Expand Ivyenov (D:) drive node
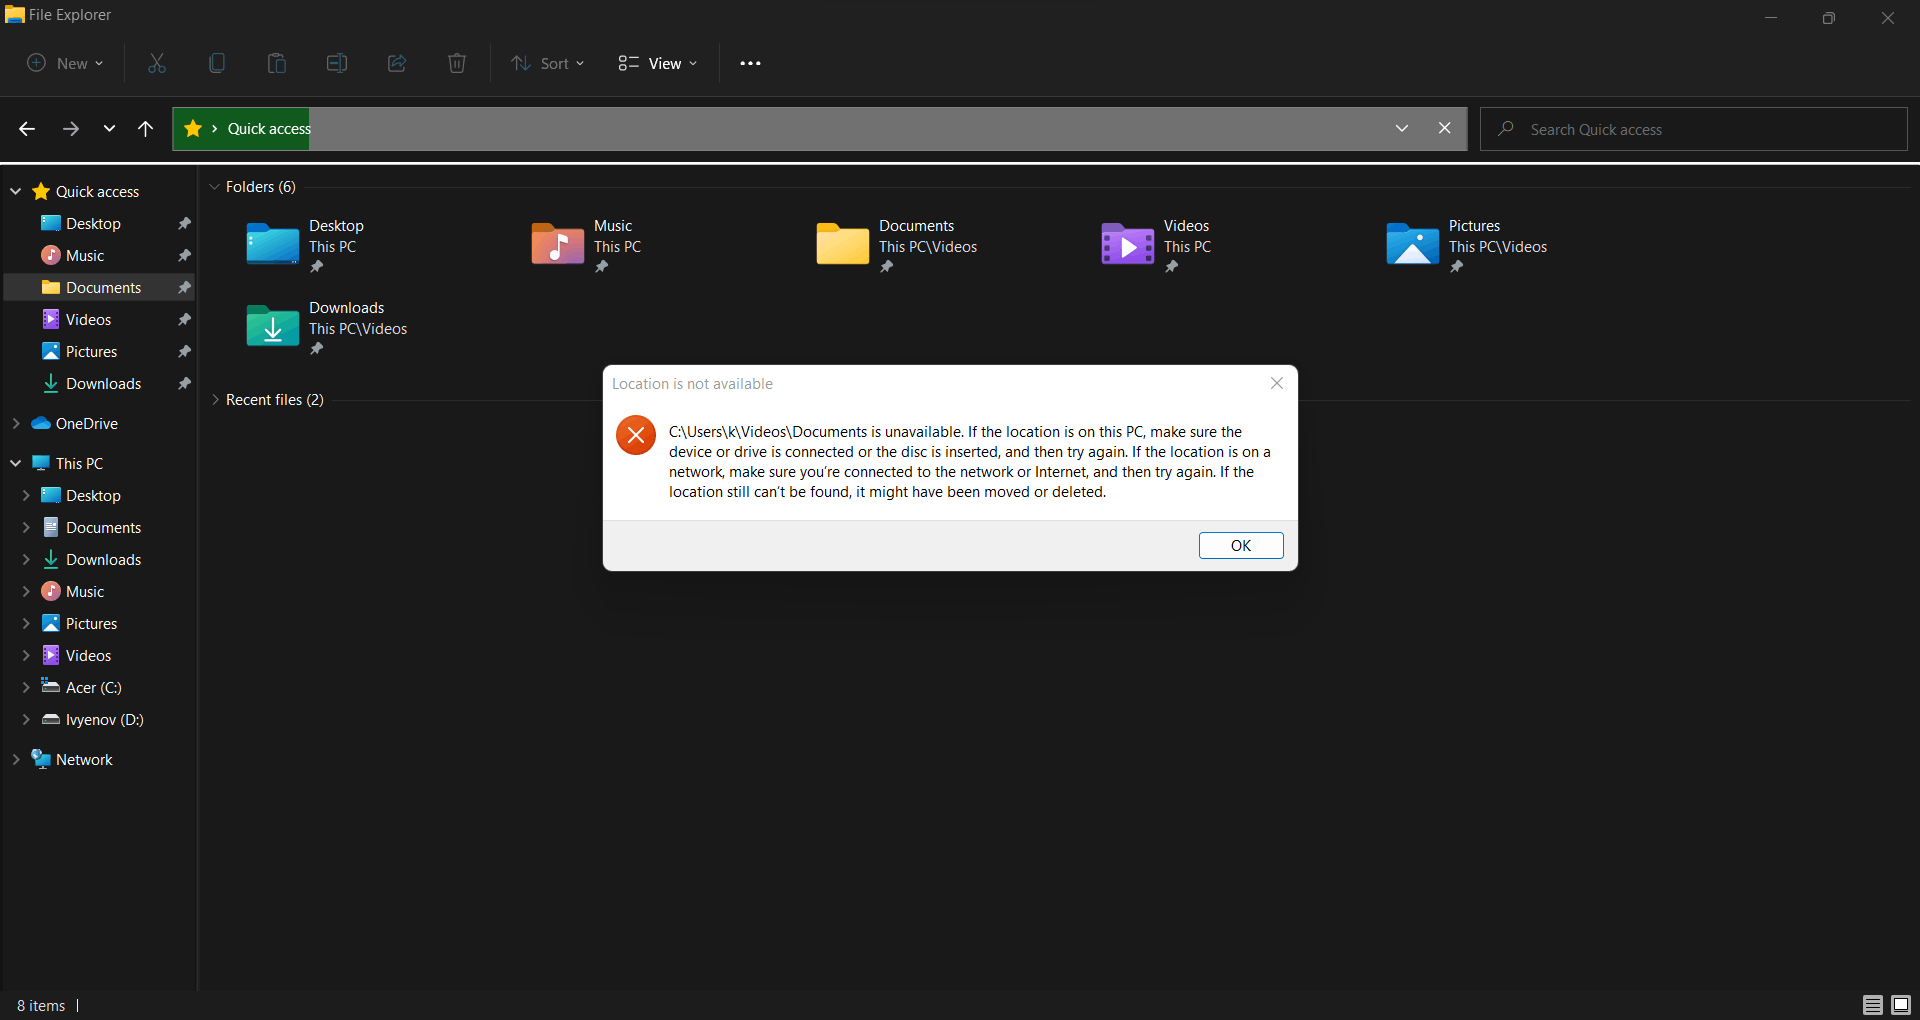Screen dimensions: 1920x1020 pyautogui.click(x=26, y=720)
